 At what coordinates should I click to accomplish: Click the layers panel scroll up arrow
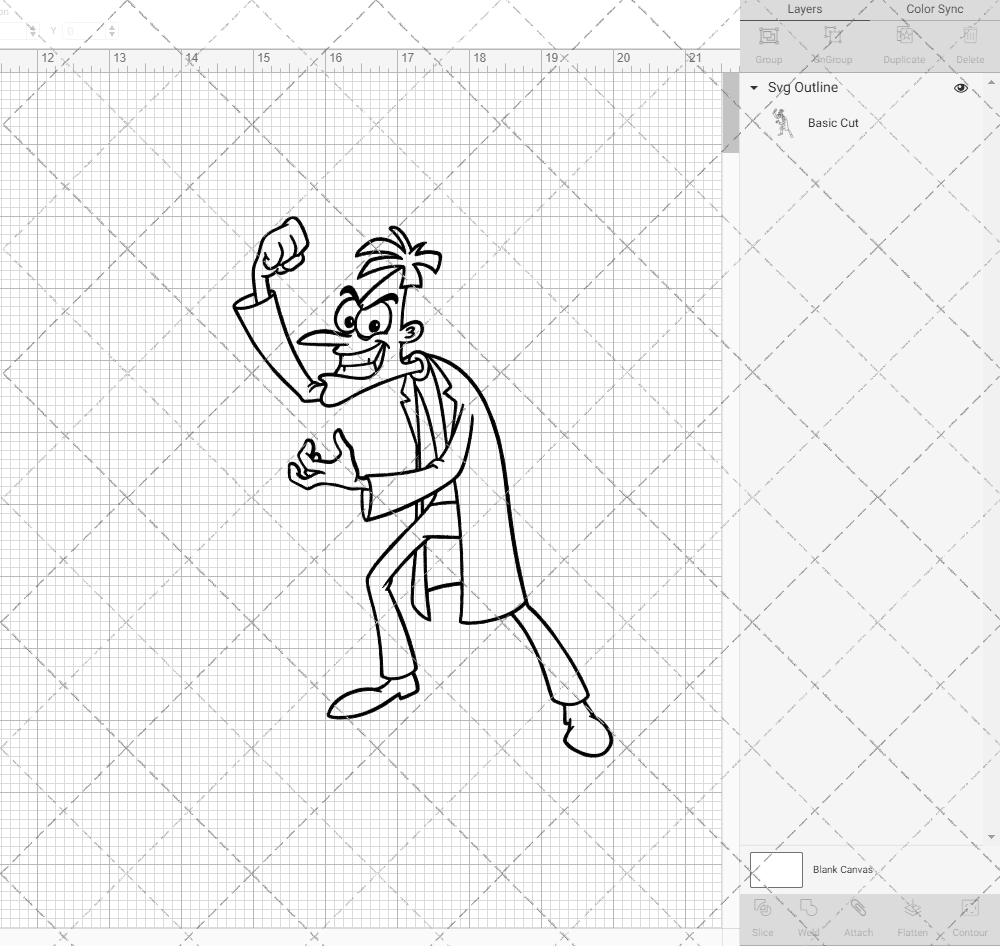(990, 83)
